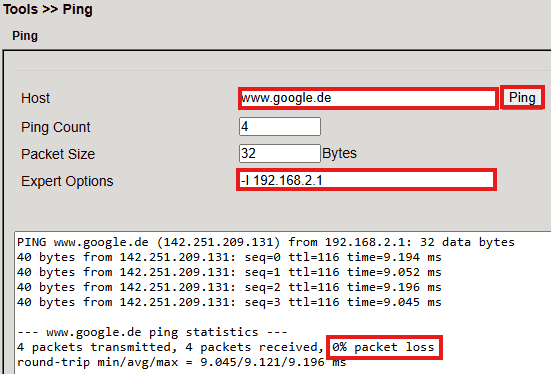Select the Ping Count field
551x374 pixels.
(x=280, y=127)
